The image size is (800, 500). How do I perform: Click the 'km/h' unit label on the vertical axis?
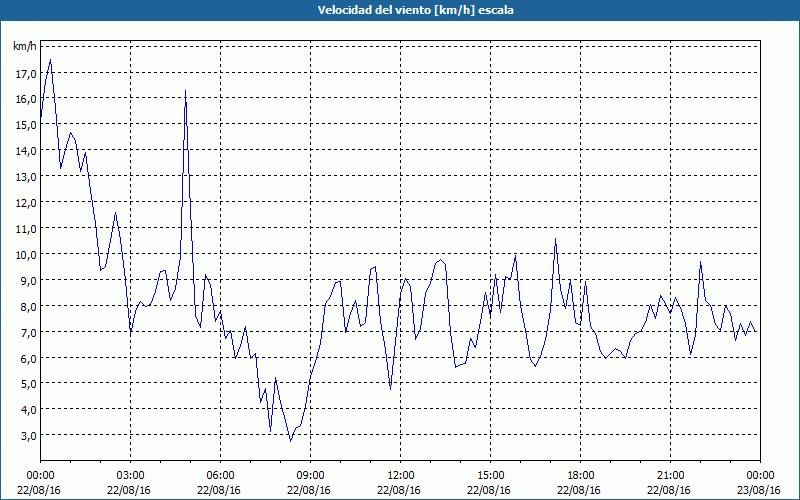[x=25, y=46]
